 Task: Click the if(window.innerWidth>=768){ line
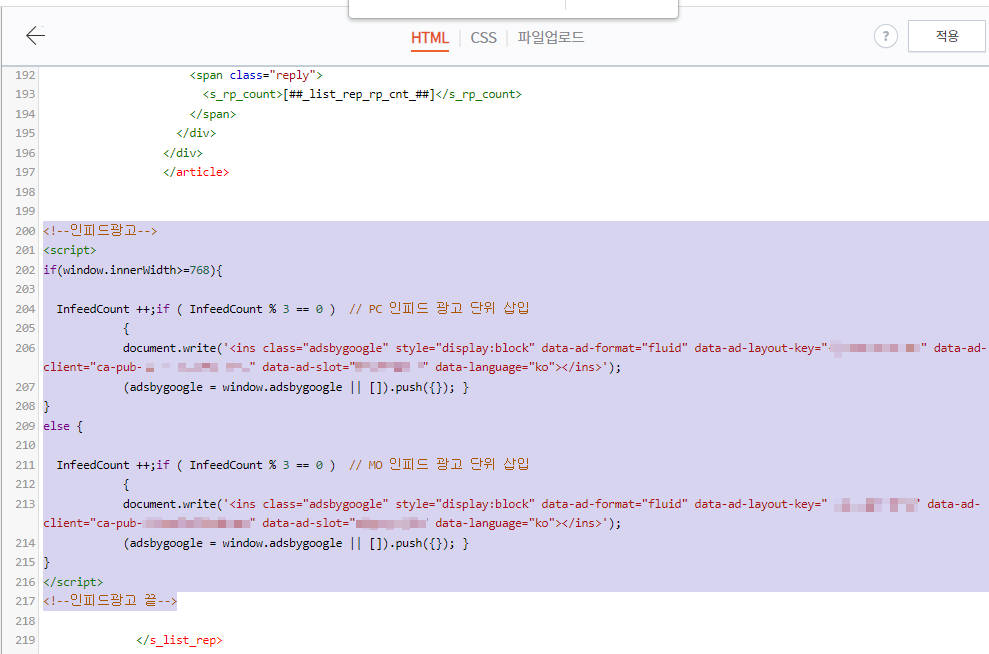(x=133, y=270)
